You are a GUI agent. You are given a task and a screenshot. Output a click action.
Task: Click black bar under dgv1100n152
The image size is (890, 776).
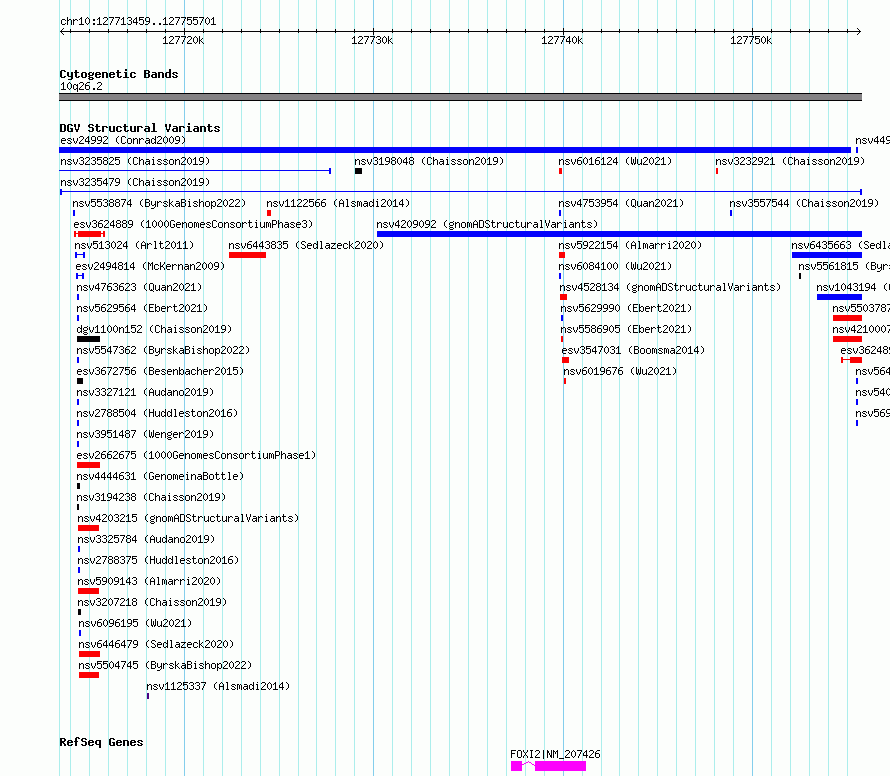coord(89,339)
